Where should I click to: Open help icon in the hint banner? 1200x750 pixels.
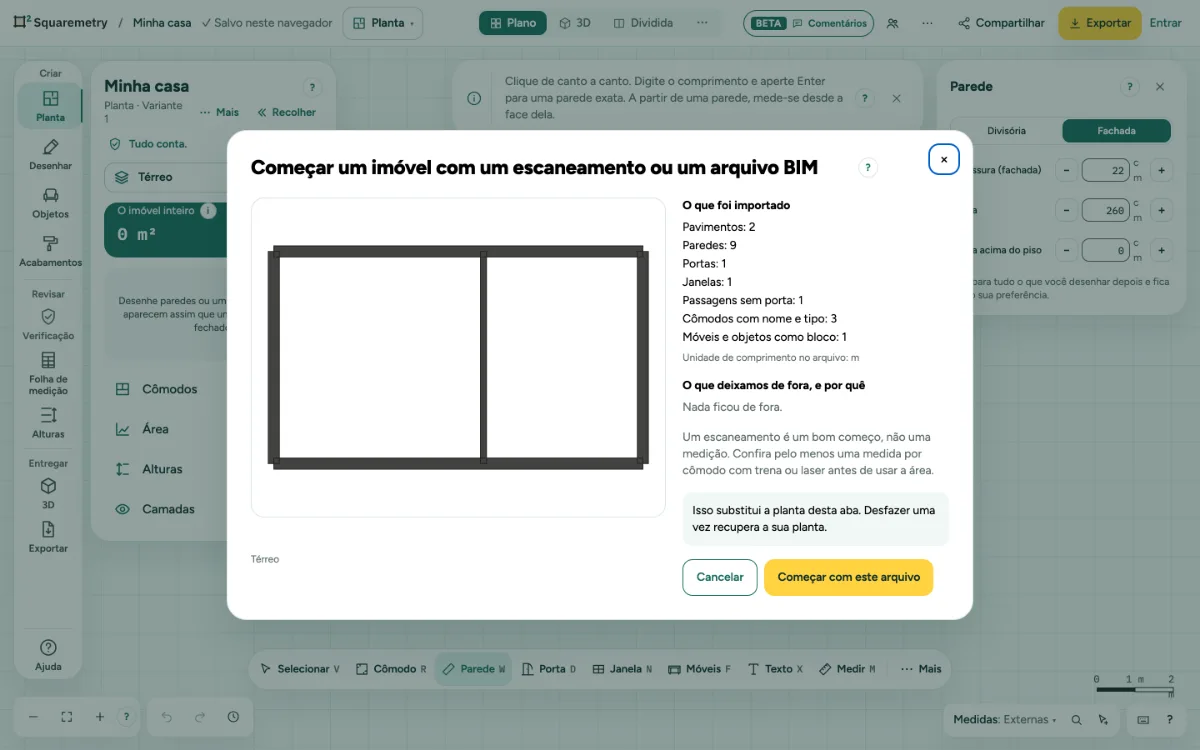(x=866, y=98)
